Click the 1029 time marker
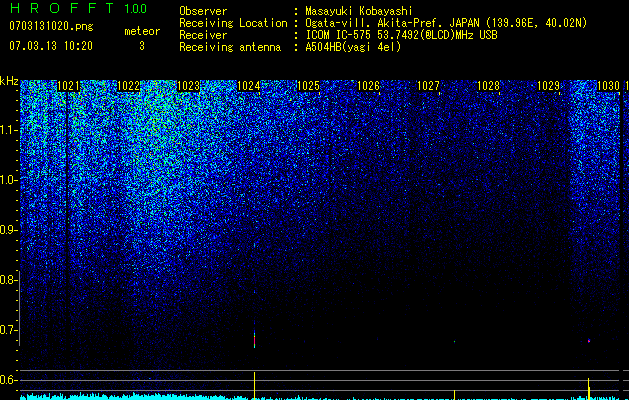629x400 pixels. pyautogui.click(x=548, y=86)
